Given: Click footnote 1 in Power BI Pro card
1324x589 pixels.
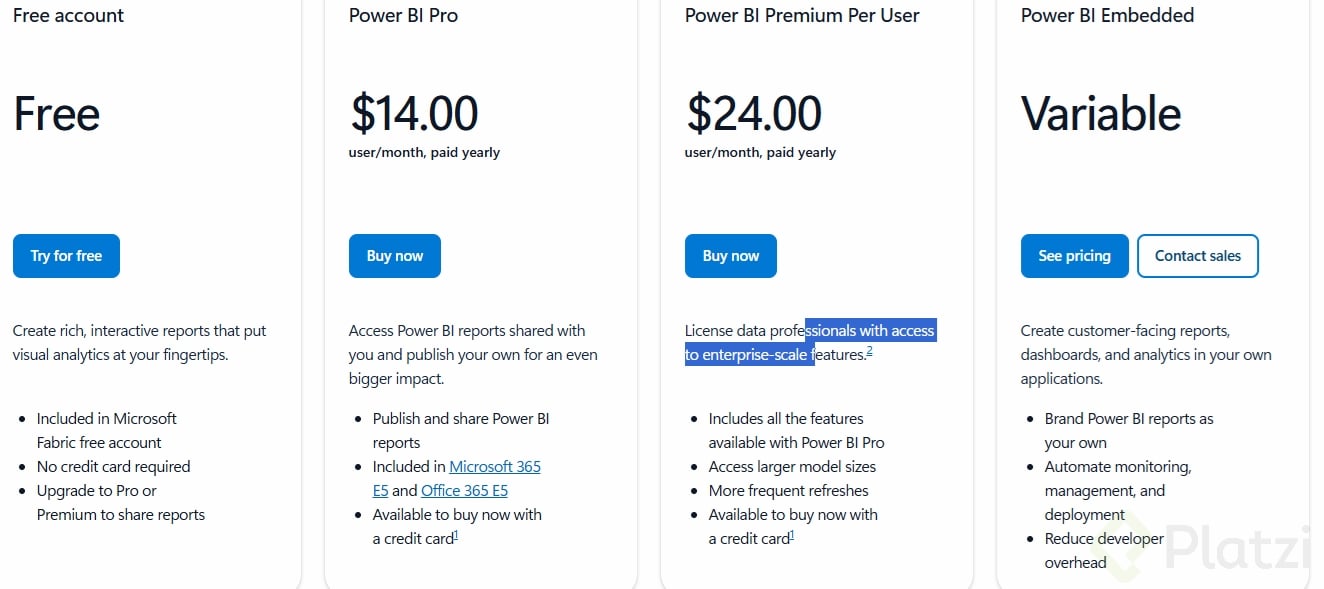Looking at the screenshot, I should pyautogui.click(x=456, y=536).
